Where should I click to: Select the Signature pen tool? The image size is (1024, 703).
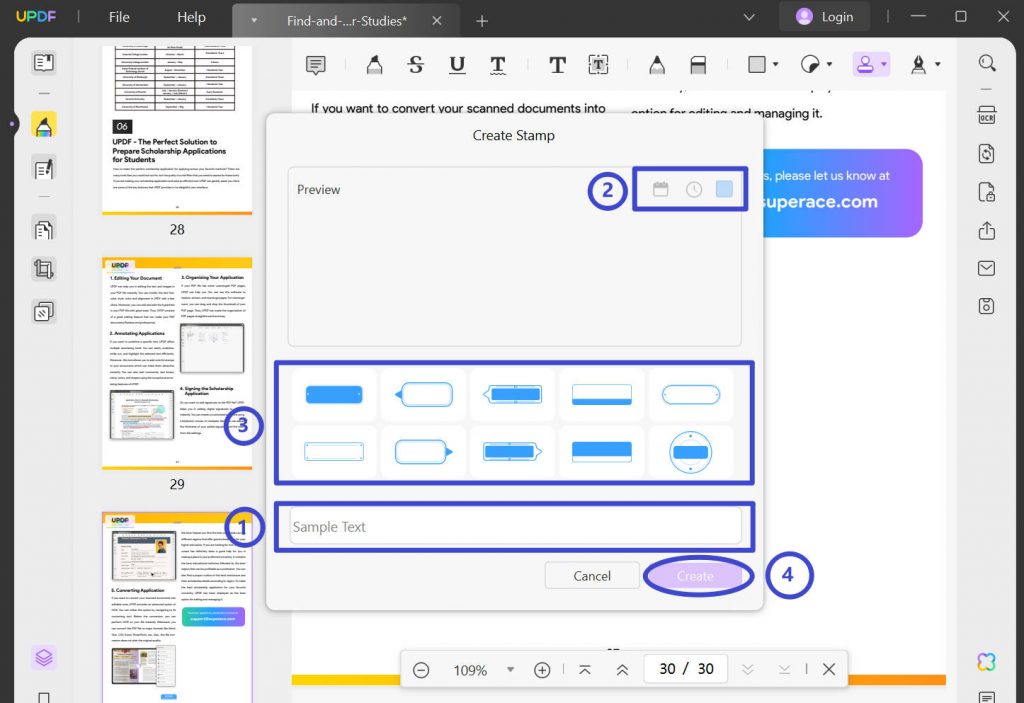[918, 64]
